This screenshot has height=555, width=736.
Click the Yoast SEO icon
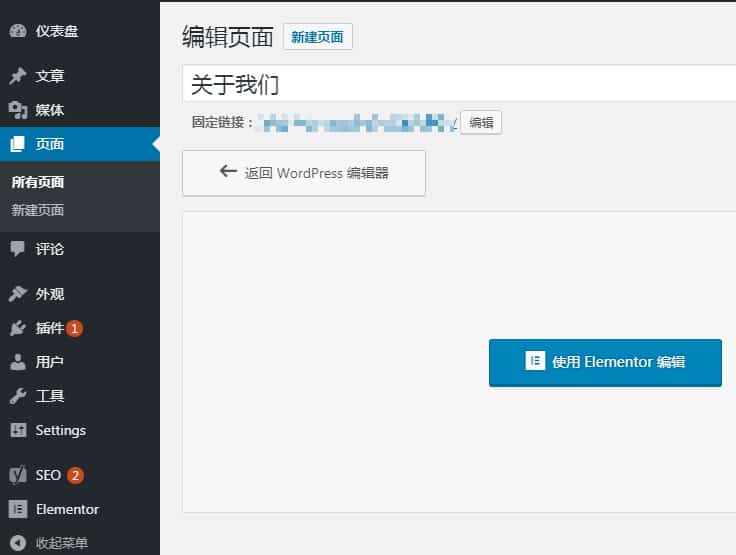tap(18, 475)
